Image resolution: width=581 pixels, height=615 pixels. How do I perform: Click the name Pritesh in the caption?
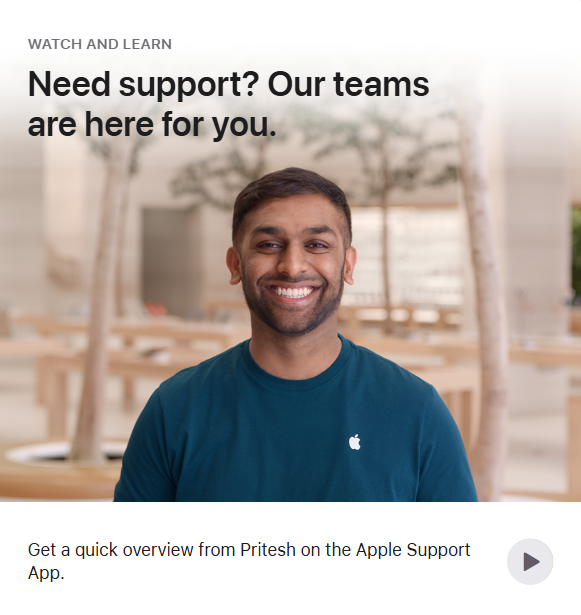(268, 549)
